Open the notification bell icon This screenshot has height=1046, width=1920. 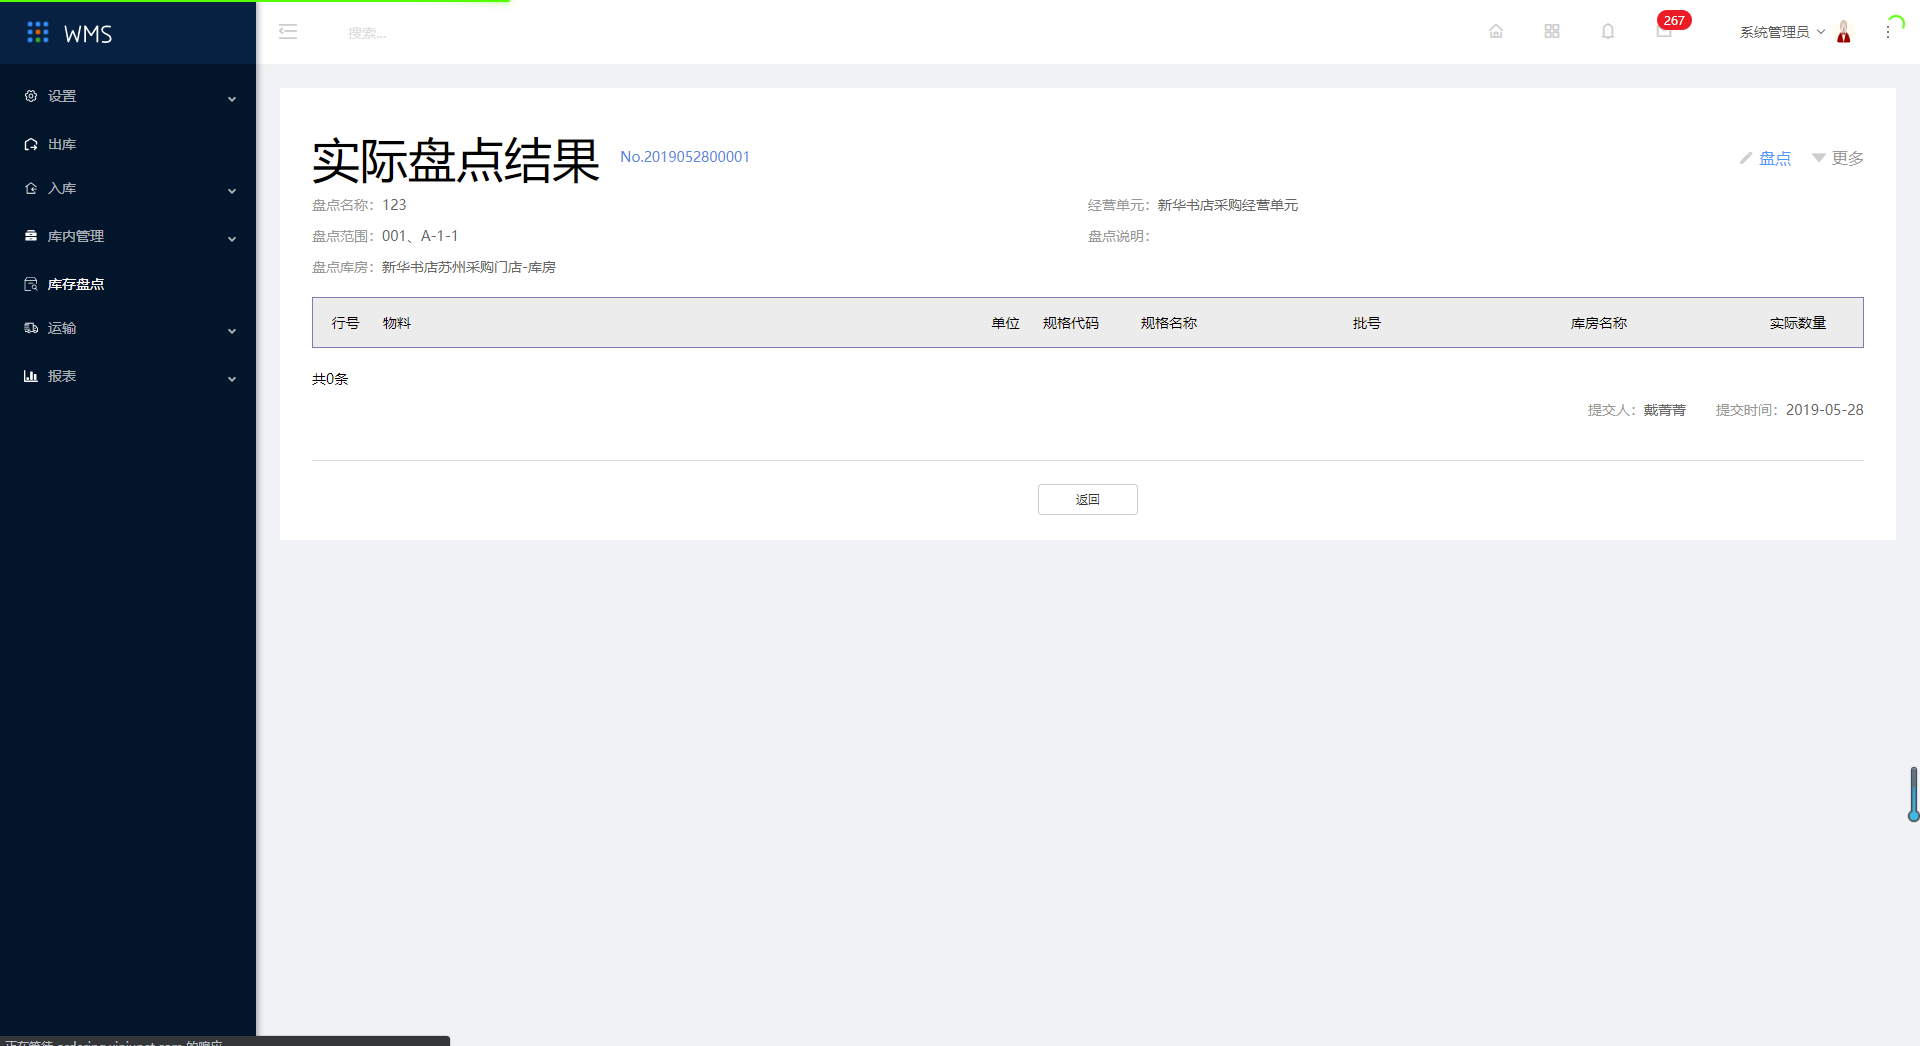pyautogui.click(x=1608, y=31)
